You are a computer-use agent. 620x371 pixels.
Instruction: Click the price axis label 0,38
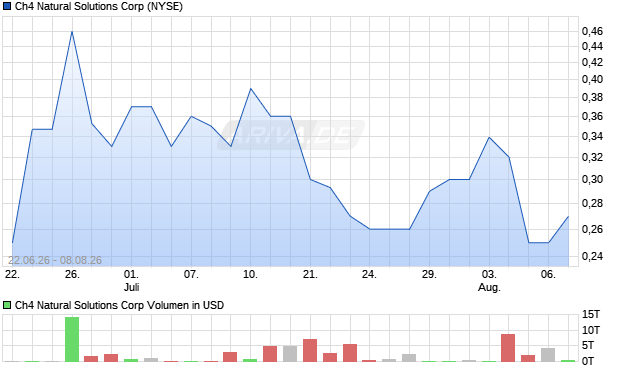[592, 97]
